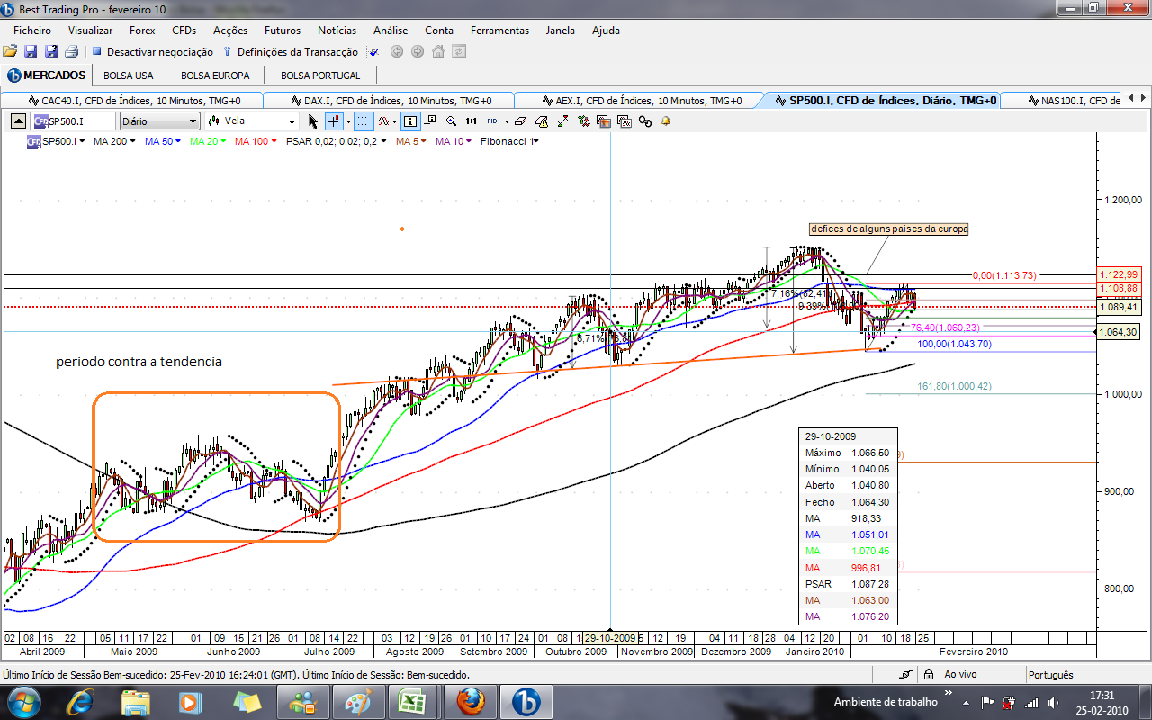Image resolution: width=1152 pixels, height=720 pixels.
Task: Click BOLSA USA button
Action: [129, 76]
